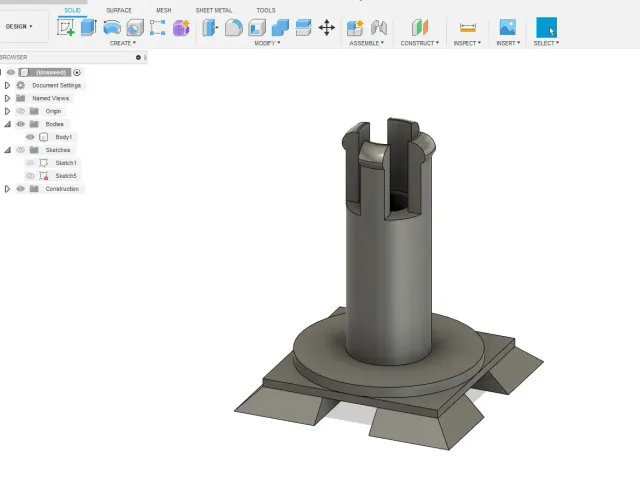Select the Hole tool
Screen dimensions: 640x480
(x=135, y=28)
